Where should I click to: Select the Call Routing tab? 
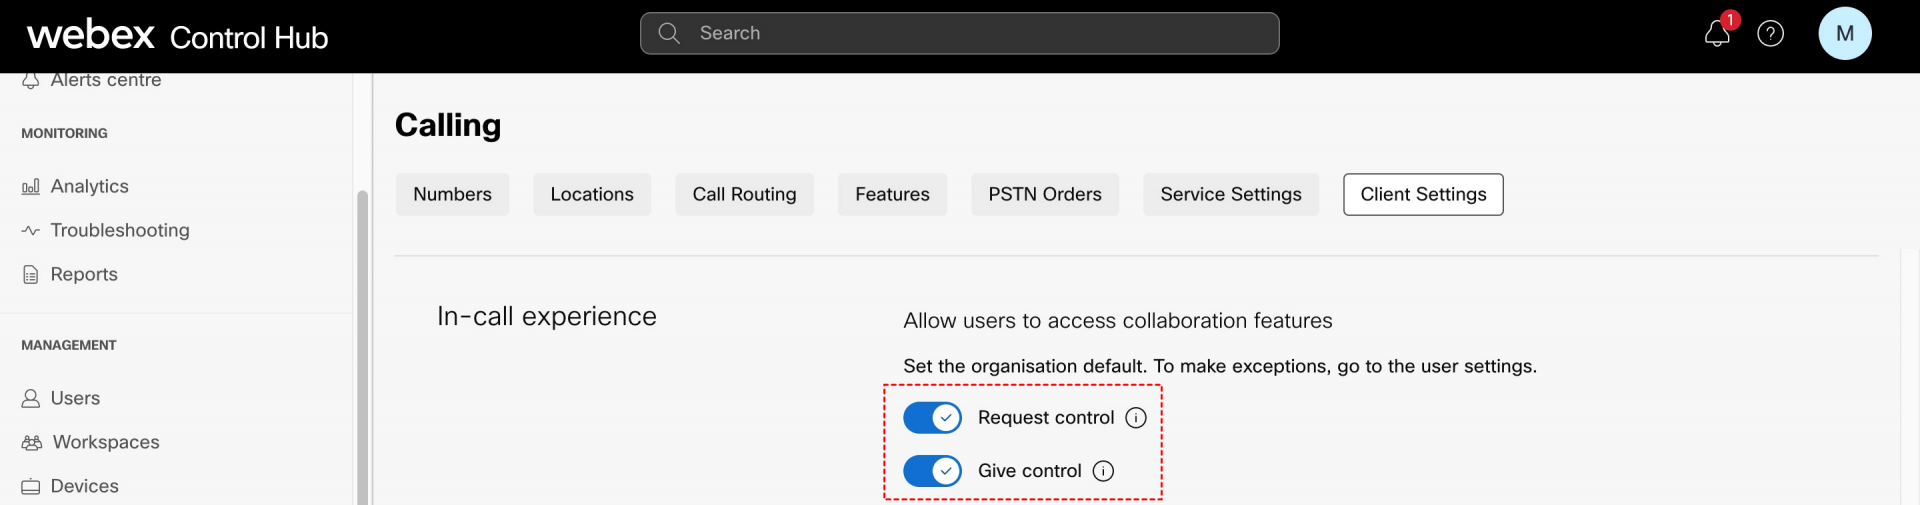pos(744,194)
